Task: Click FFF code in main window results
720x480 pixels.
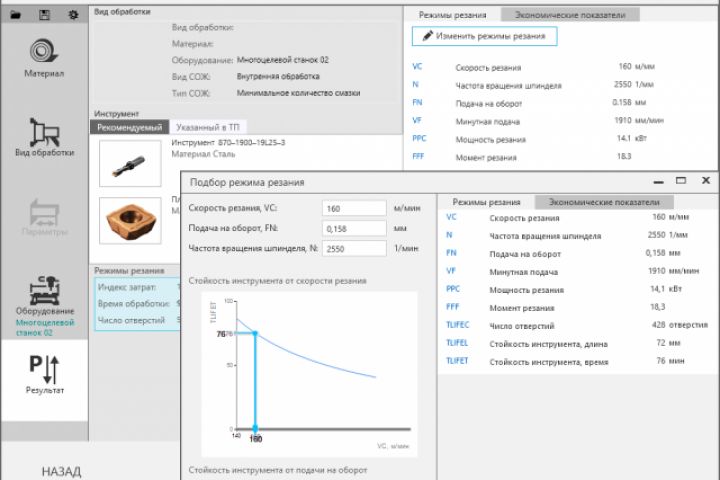Action: (418, 156)
